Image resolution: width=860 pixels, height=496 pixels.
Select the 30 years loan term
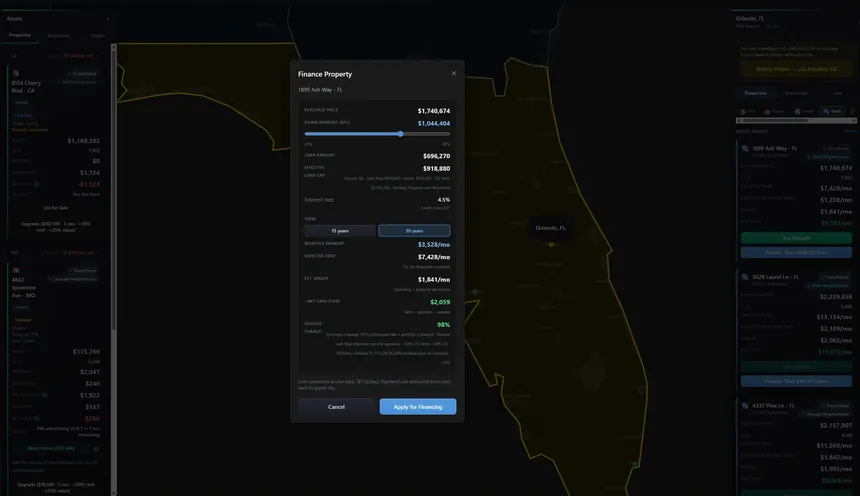point(414,231)
